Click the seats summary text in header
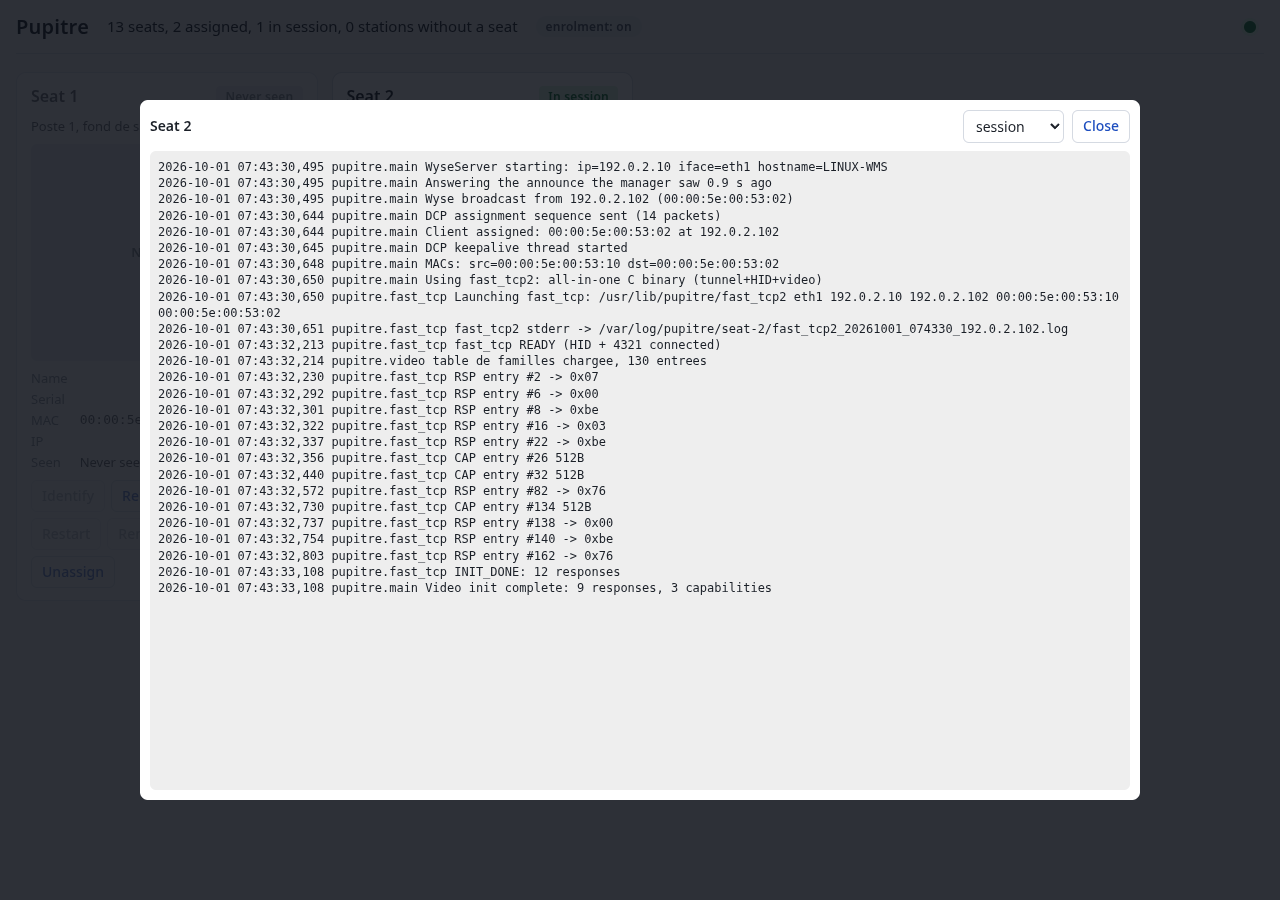The image size is (1280, 900). coord(312,27)
